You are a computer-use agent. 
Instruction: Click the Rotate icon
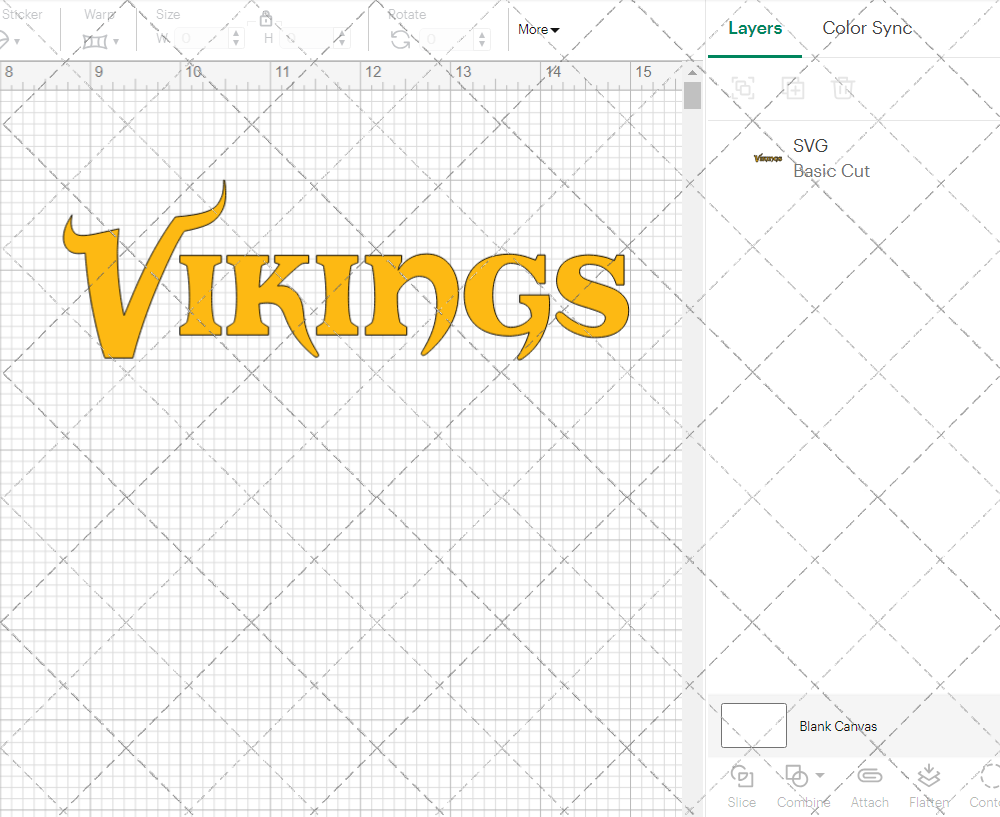click(401, 40)
